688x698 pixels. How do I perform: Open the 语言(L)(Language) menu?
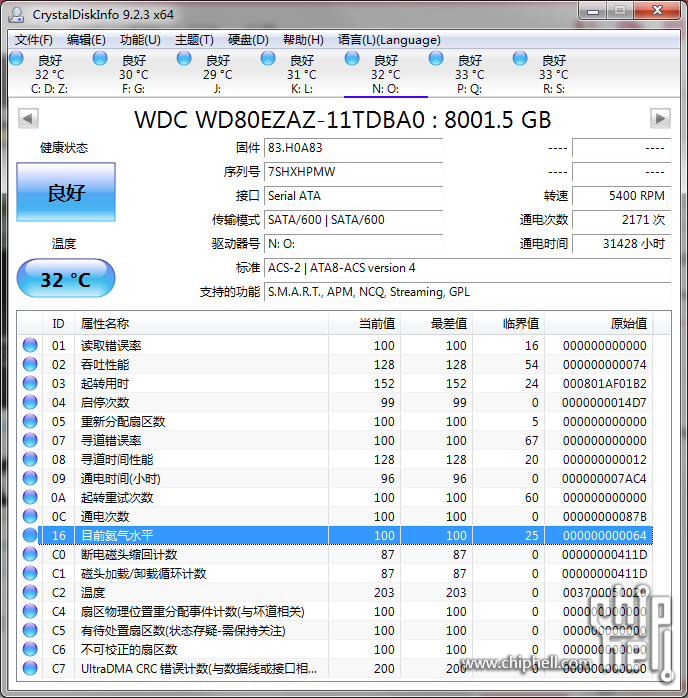pyautogui.click(x=389, y=40)
